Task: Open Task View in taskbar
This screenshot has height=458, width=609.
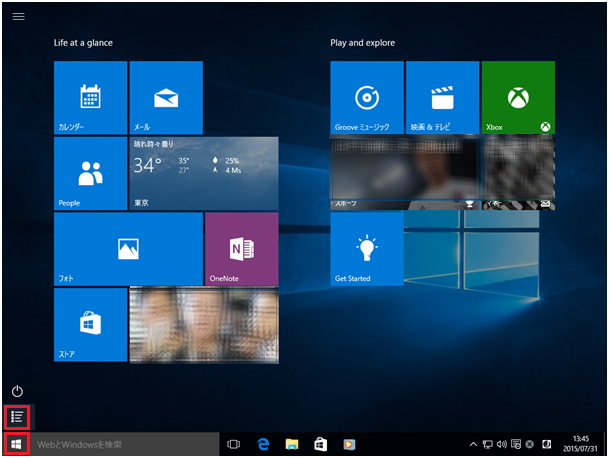Action: point(233,444)
